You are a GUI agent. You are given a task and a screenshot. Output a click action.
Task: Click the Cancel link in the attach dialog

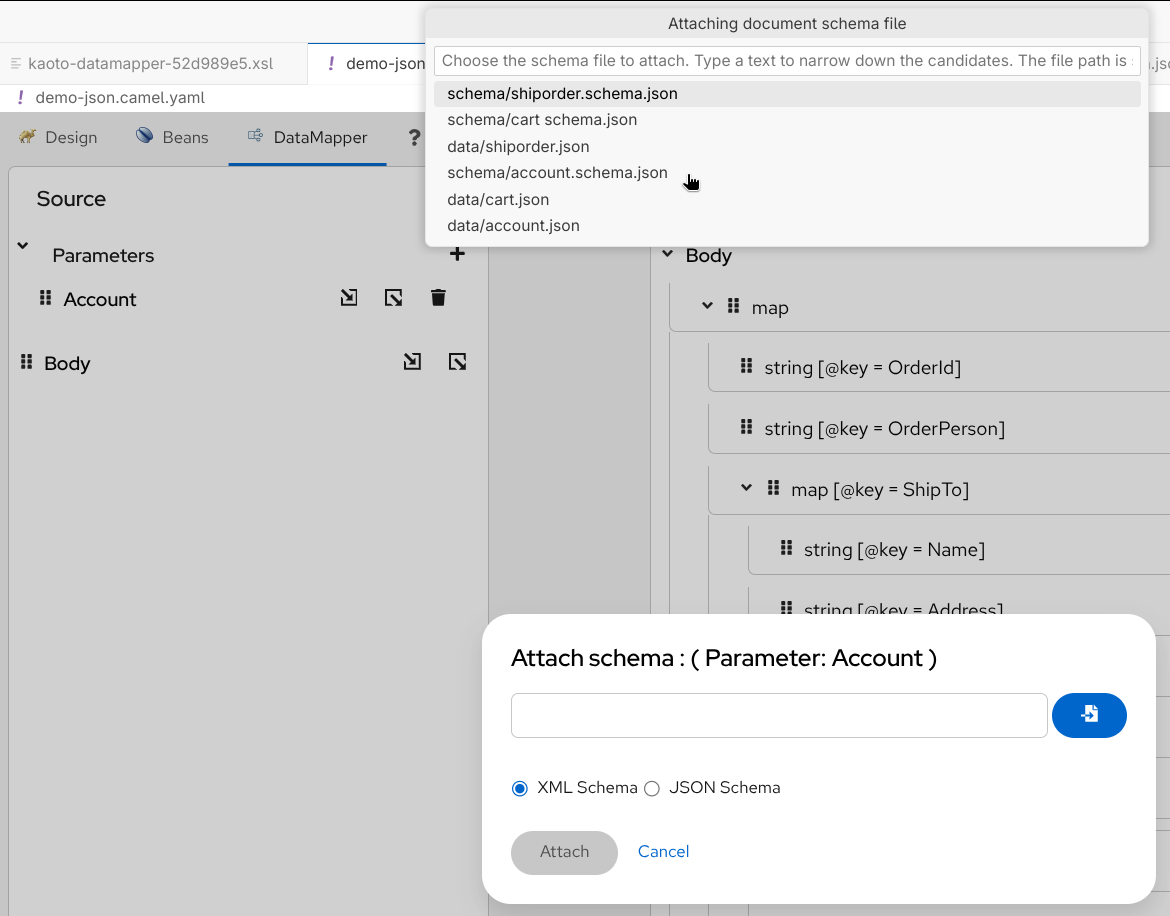(x=663, y=851)
